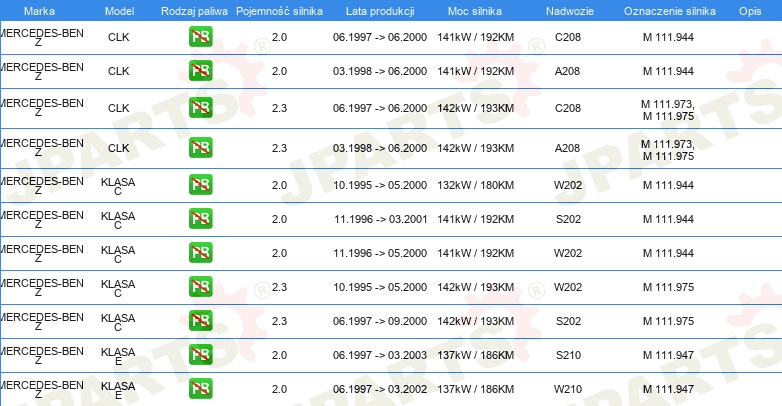Click petrol fuel icon in CLK C208 2.0 row
The height and width of the screenshot is (406, 782).
[200, 37]
